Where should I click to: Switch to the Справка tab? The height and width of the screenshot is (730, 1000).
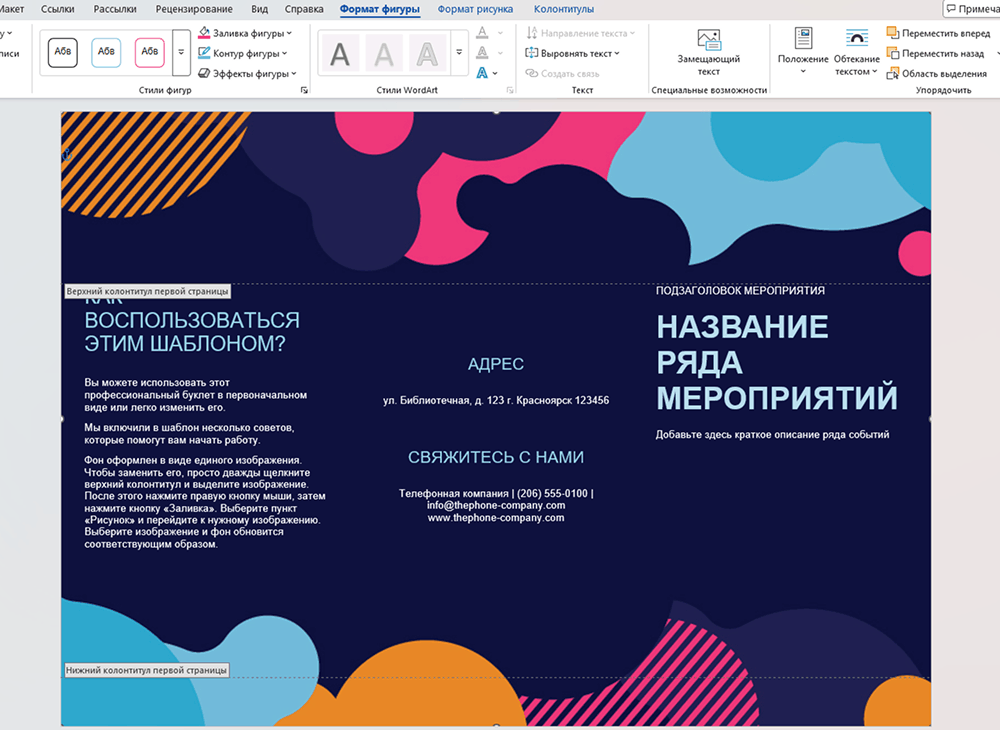pos(304,9)
